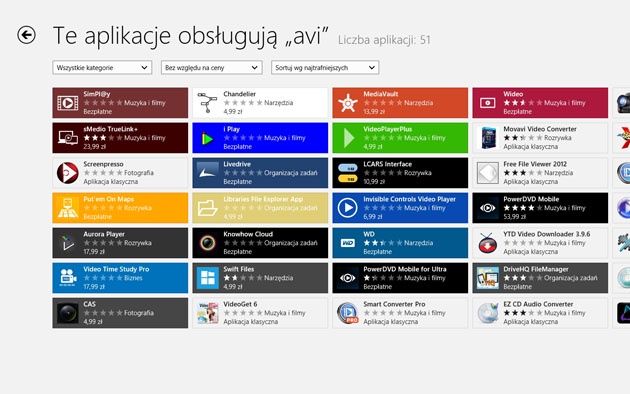Click MediaVault price 13,99 zł
This screenshot has width=630, height=394.
coord(374,112)
